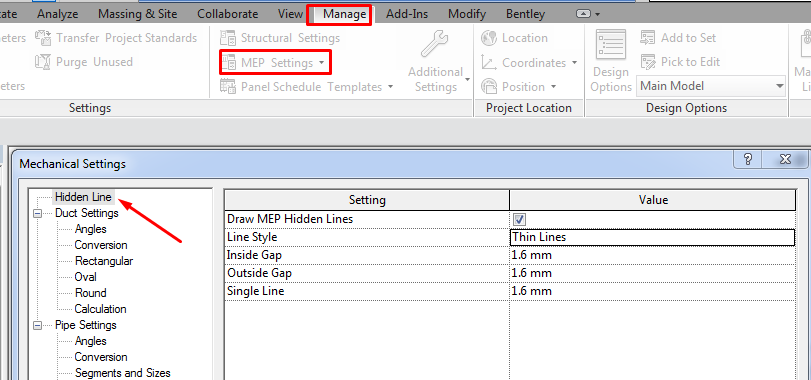
Task: Click the Outside Gap value field
Action: click(x=652, y=273)
